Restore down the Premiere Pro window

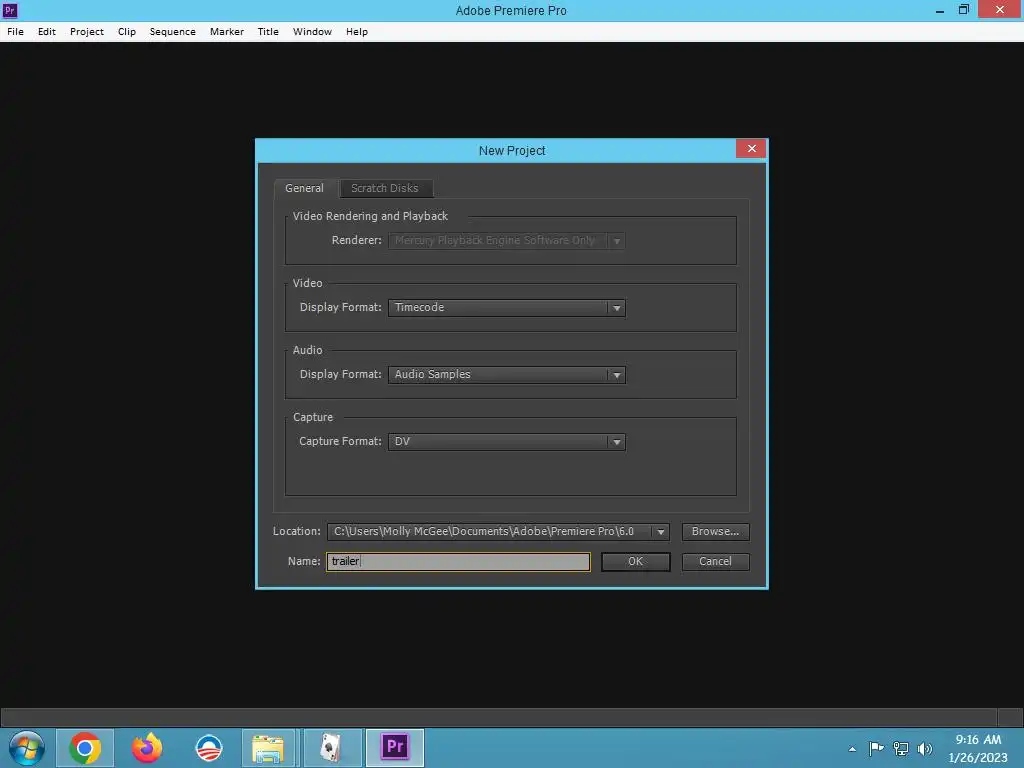point(964,10)
